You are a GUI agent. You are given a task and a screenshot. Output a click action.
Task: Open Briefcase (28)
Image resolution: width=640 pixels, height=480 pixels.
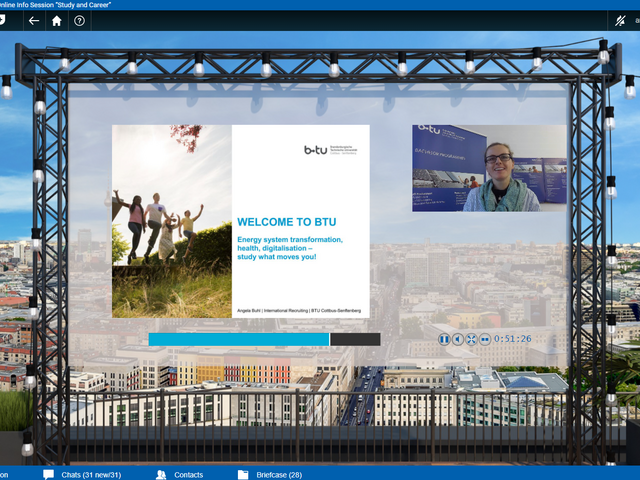coord(279,475)
